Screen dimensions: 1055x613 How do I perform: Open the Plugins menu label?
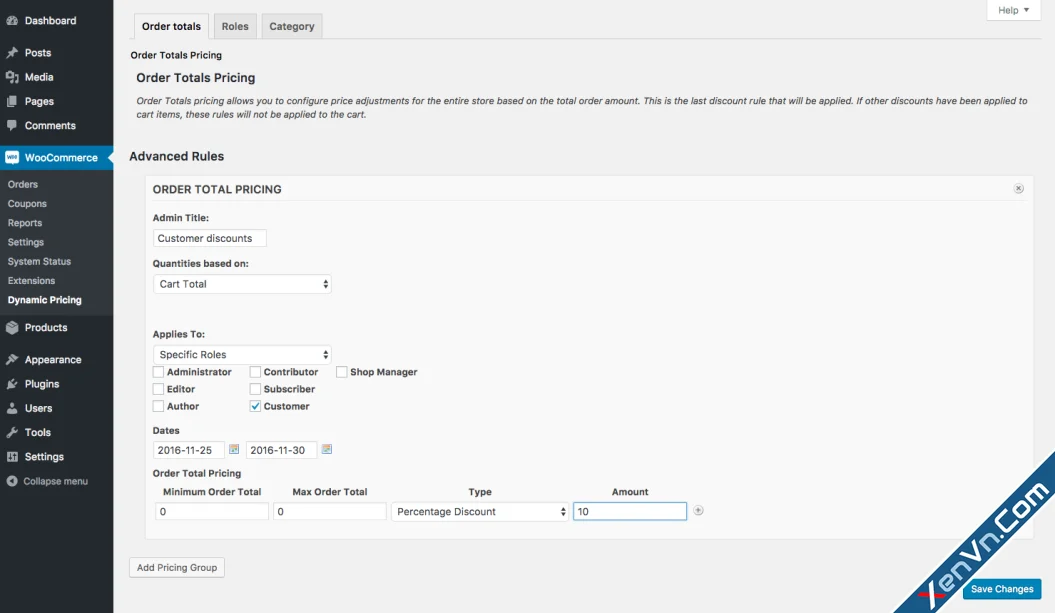(42, 384)
